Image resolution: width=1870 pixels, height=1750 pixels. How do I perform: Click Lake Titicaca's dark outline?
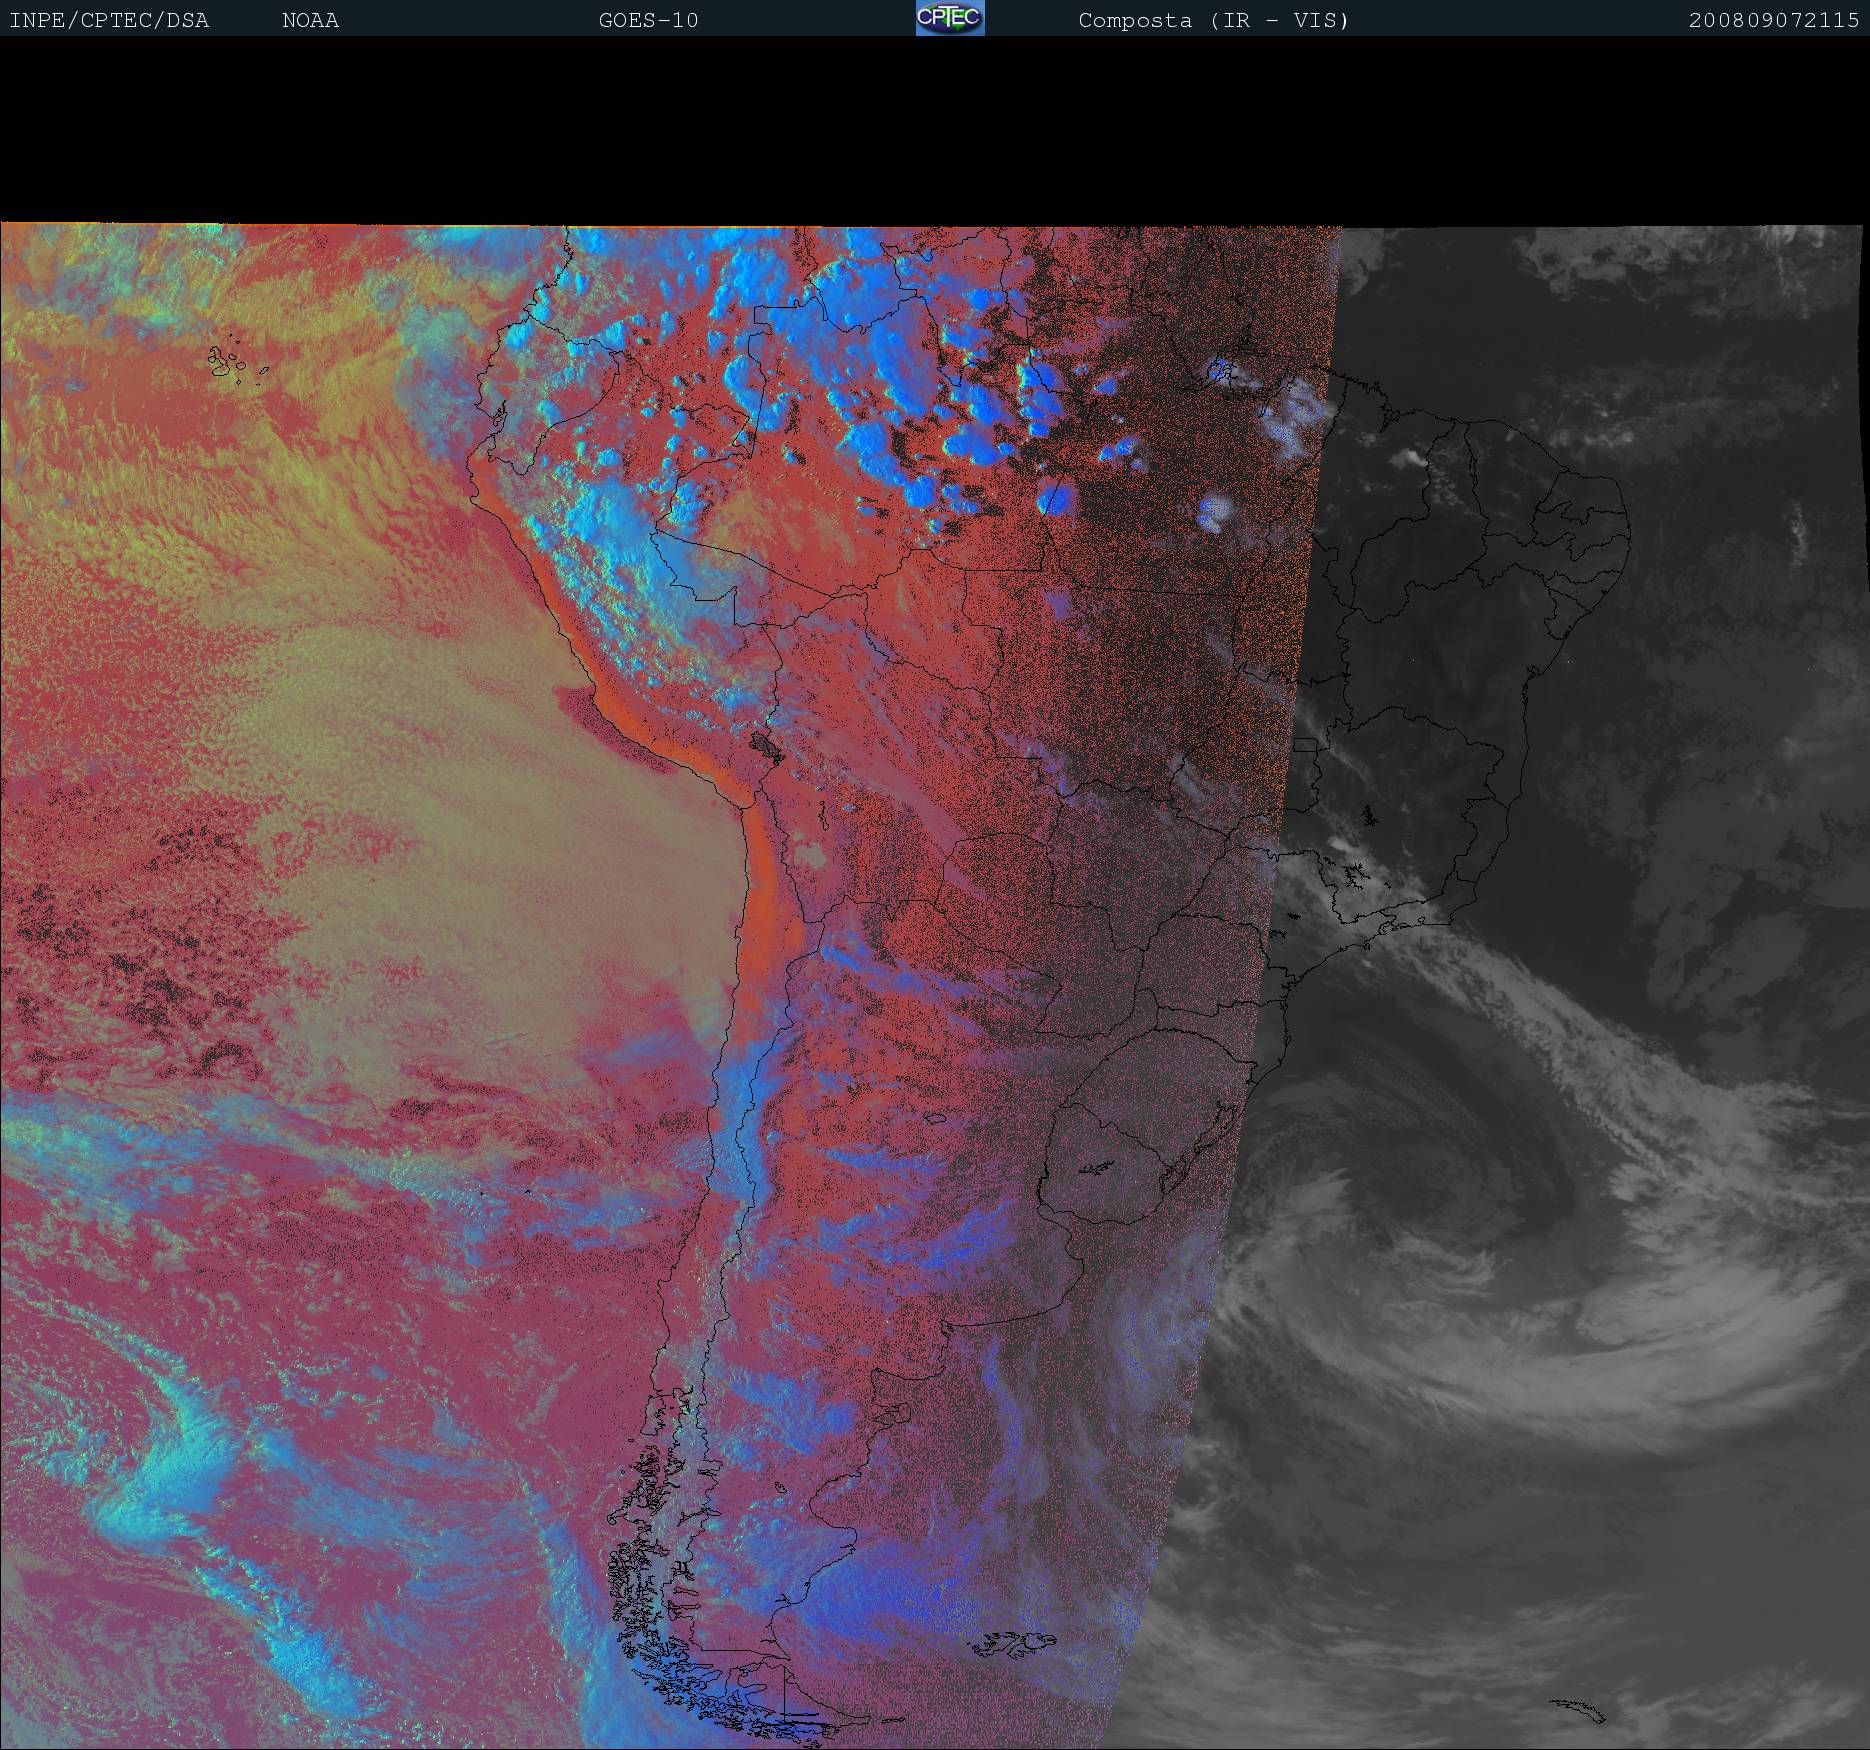[768, 747]
